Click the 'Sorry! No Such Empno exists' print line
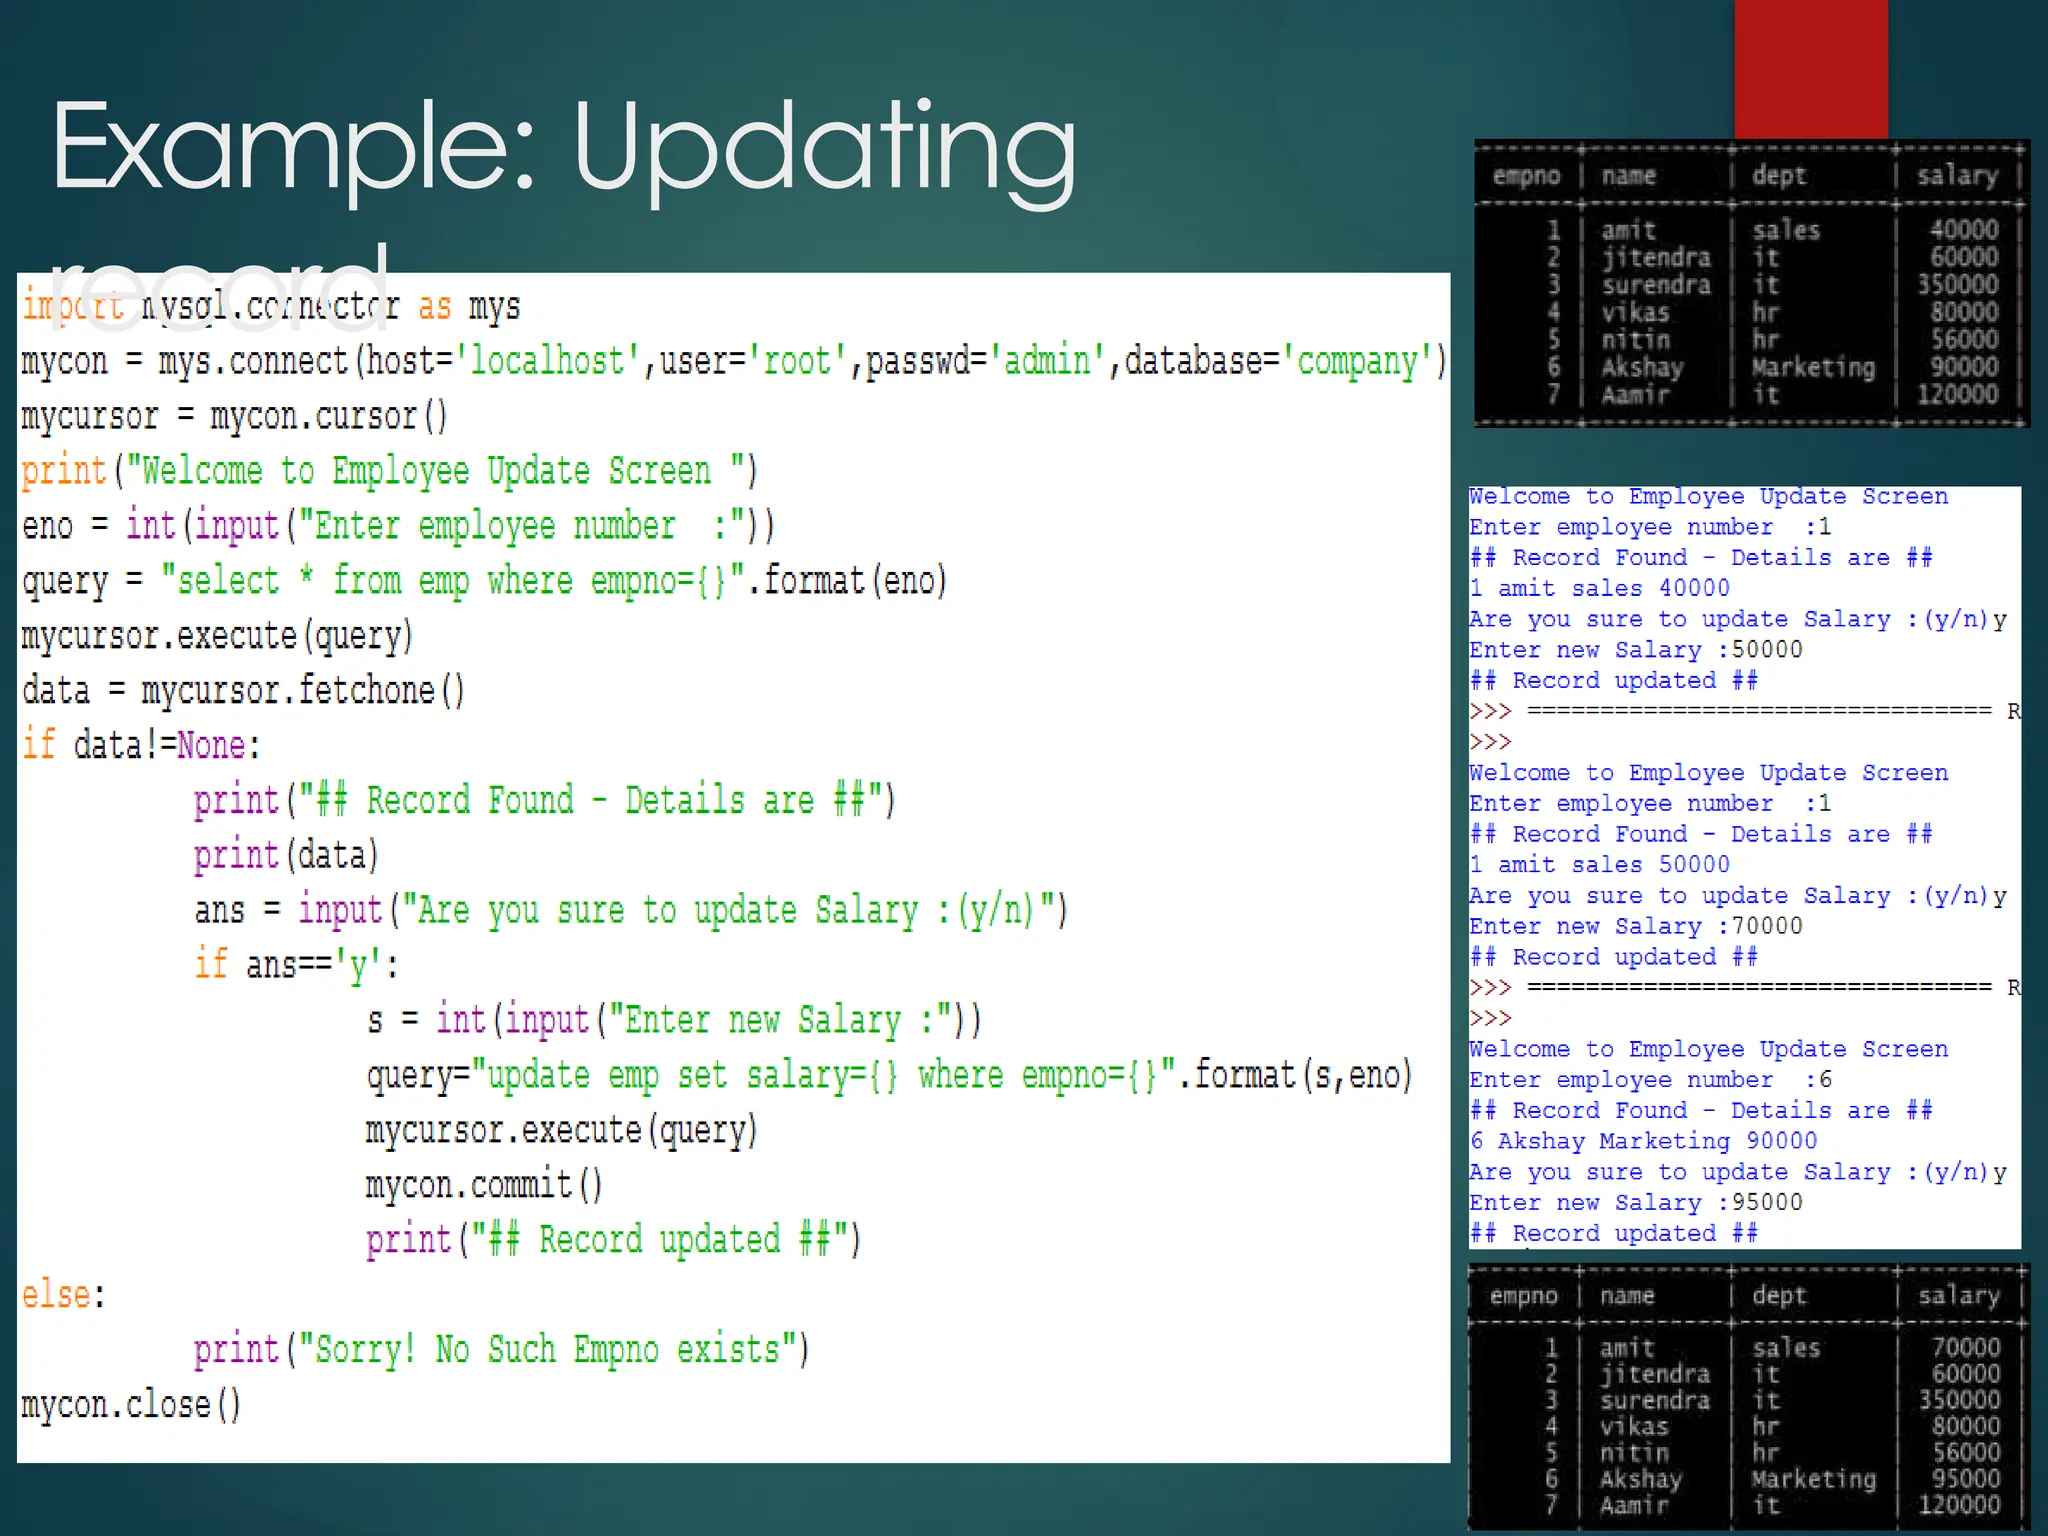The height and width of the screenshot is (1536, 2048). tap(500, 1350)
